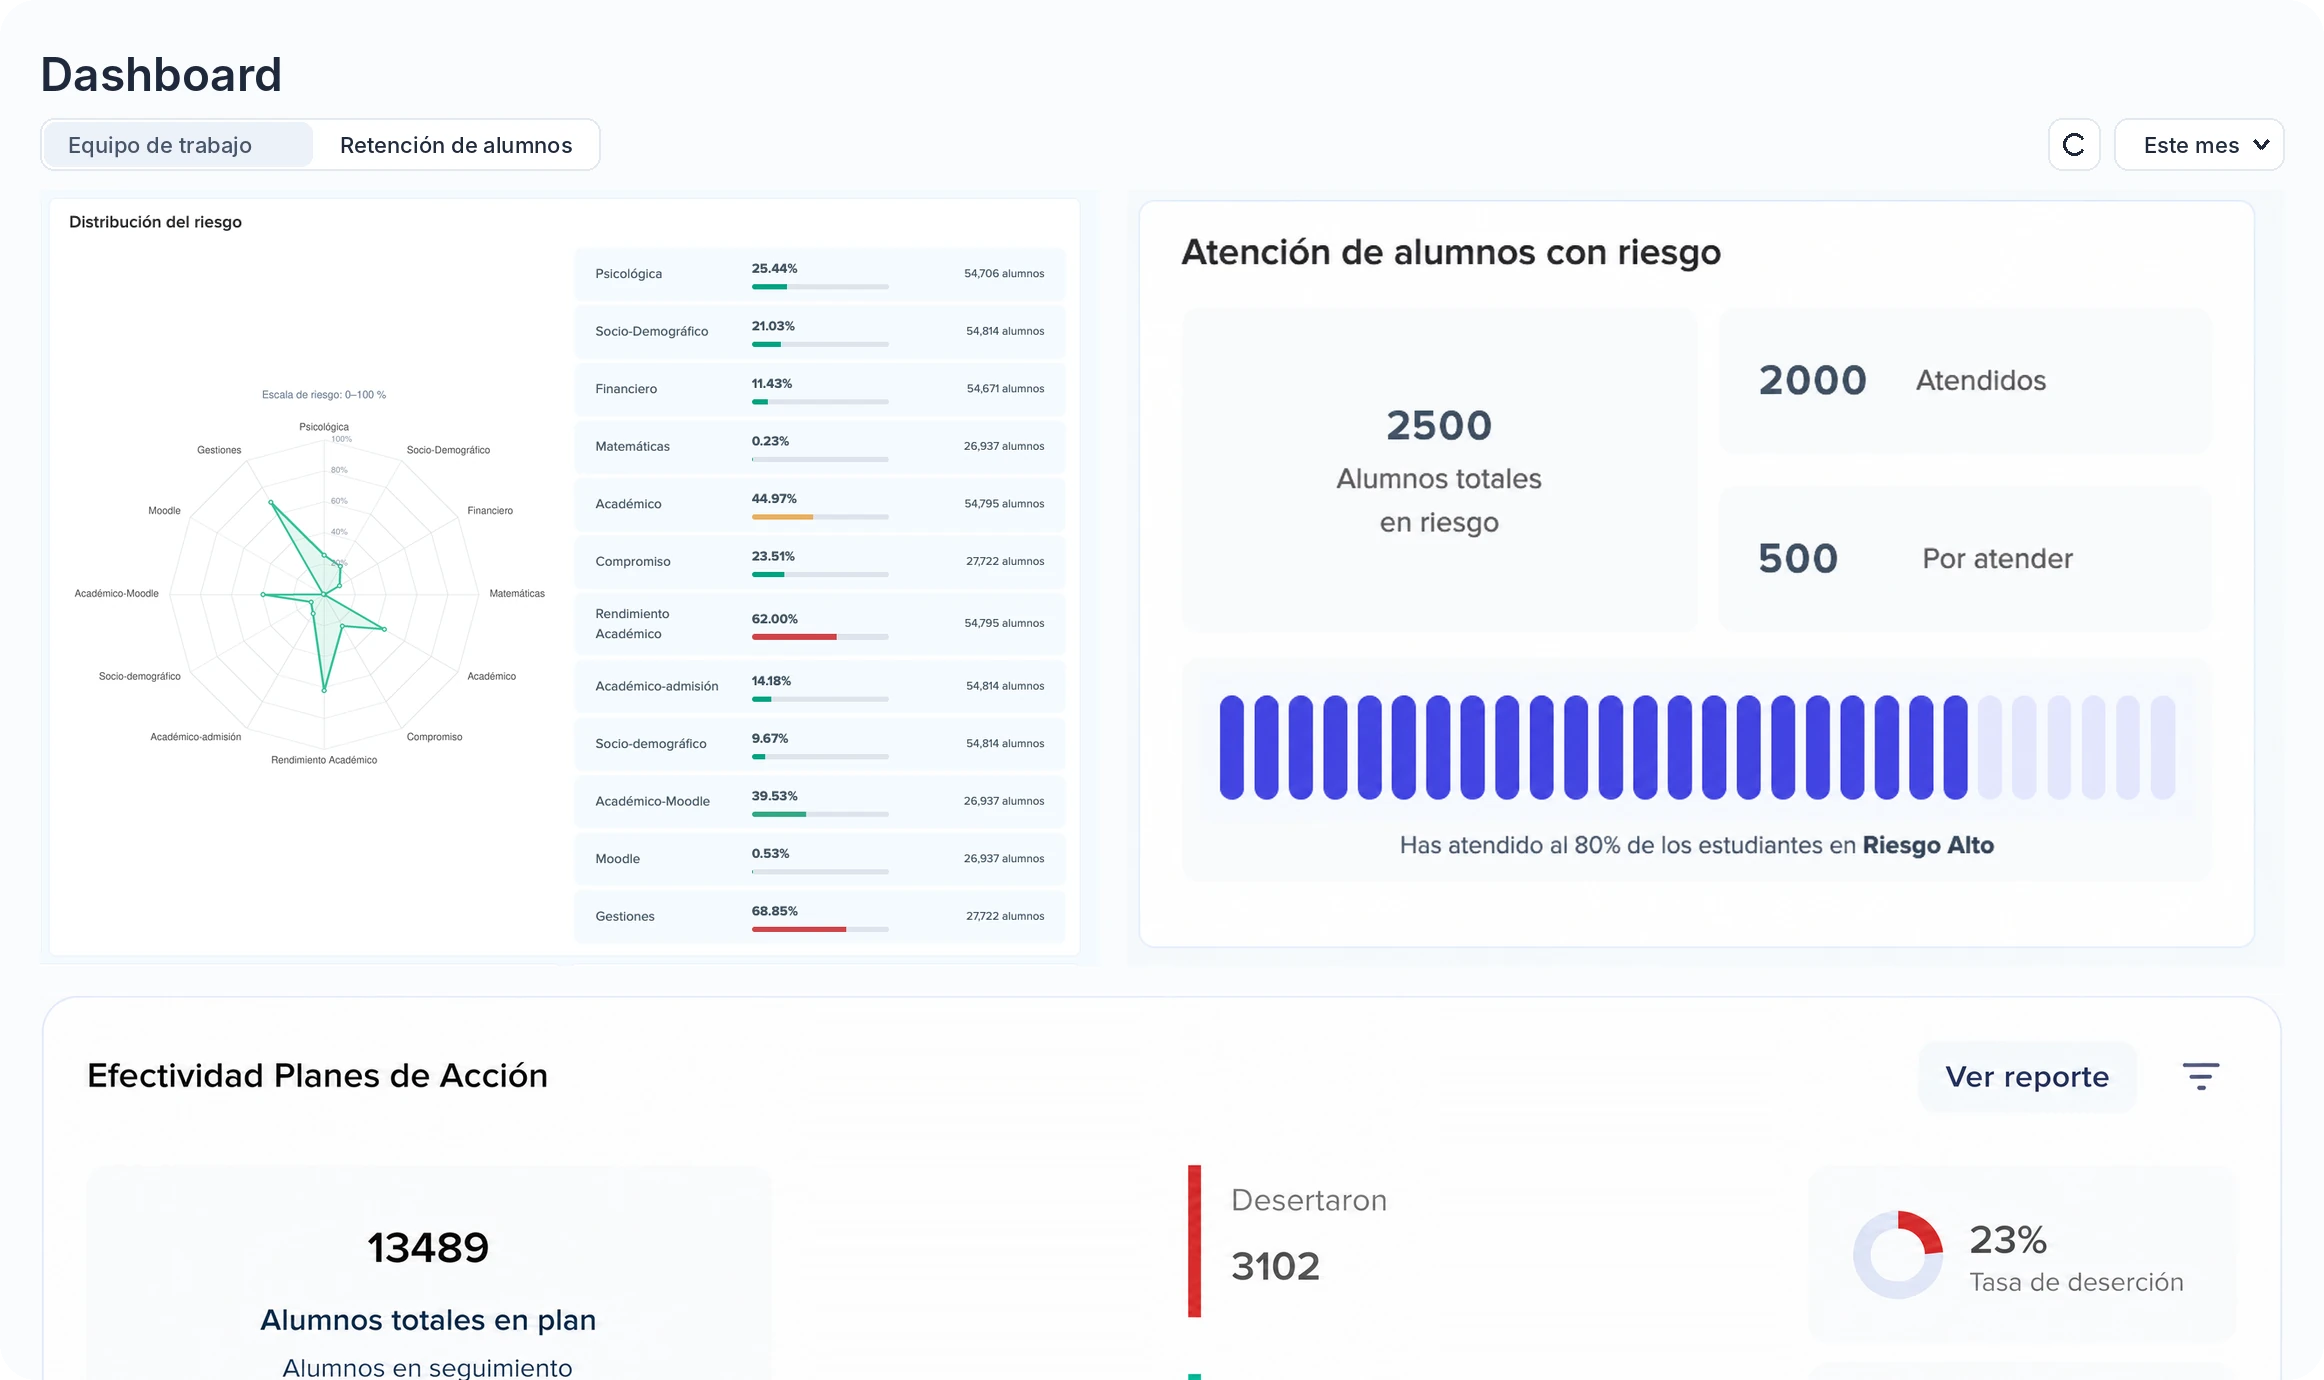Select the Matemáticas 0.23% row

[820, 446]
